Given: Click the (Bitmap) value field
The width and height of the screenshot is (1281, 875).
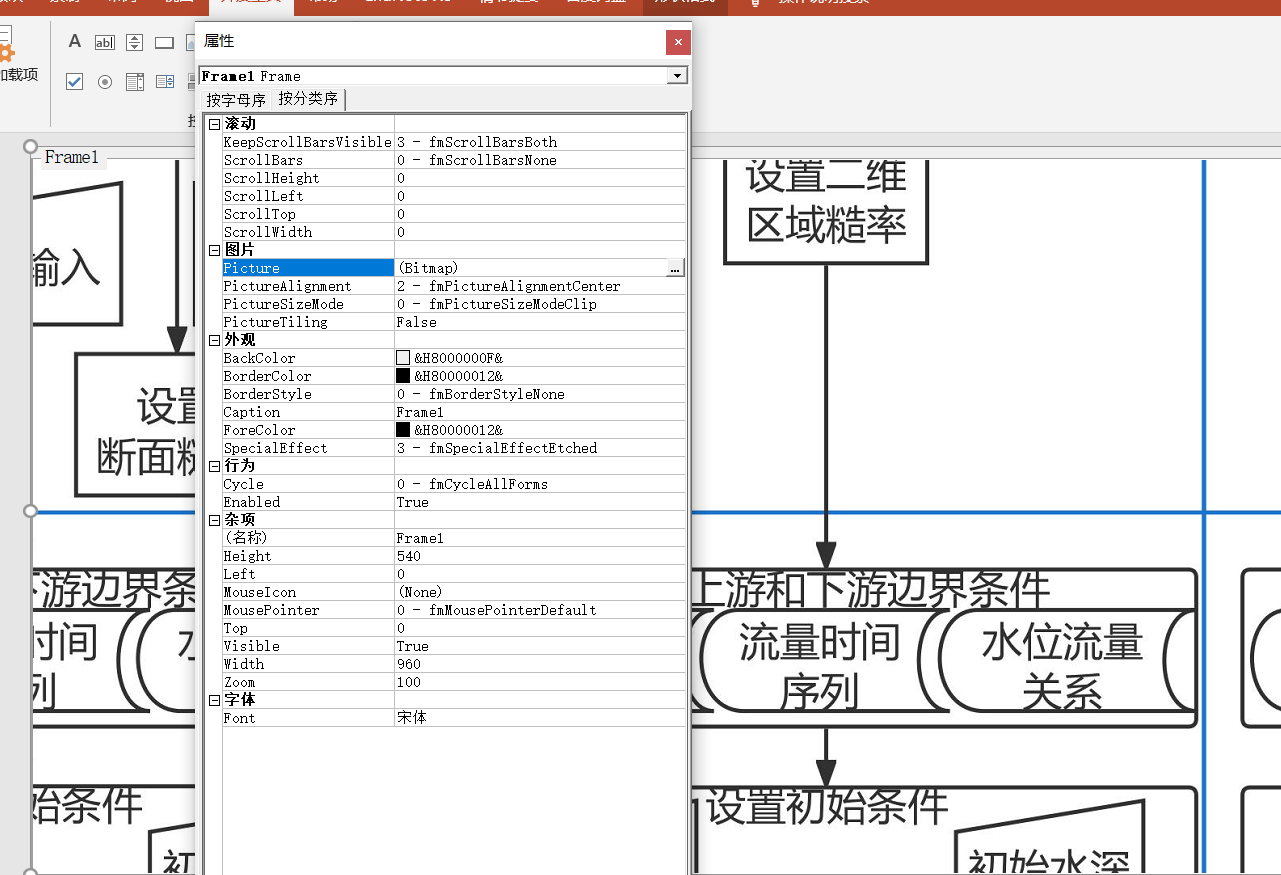Looking at the screenshot, I should coord(531,268).
